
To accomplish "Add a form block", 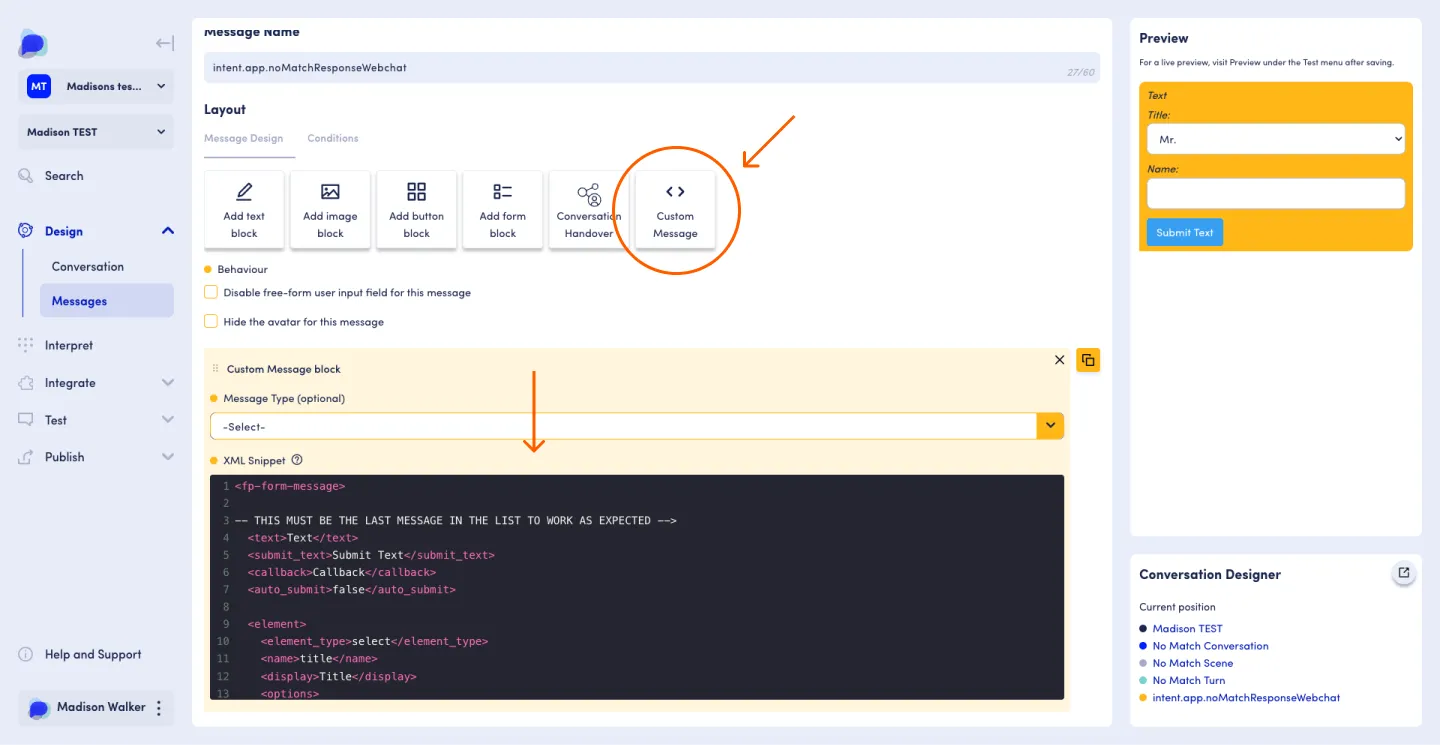I will pos(503,210).
